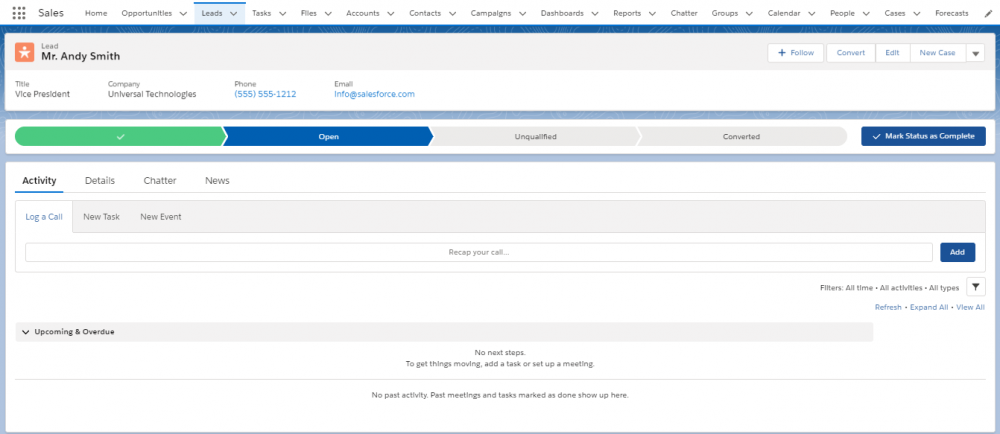Expand the Calendar tab dropdown chevron

click(811, 13)
